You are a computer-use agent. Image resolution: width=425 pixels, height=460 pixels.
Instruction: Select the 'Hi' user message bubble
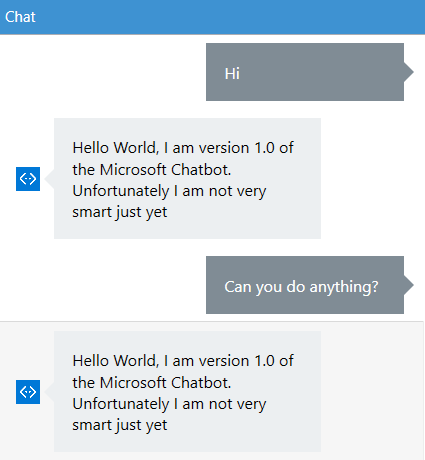point(305,72)
